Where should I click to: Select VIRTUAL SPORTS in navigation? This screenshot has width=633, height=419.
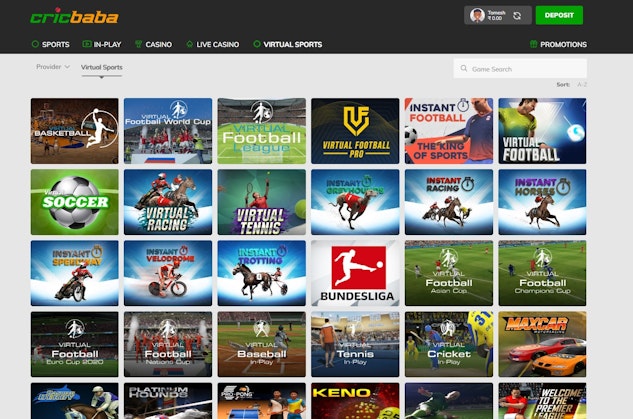[287, 44]
